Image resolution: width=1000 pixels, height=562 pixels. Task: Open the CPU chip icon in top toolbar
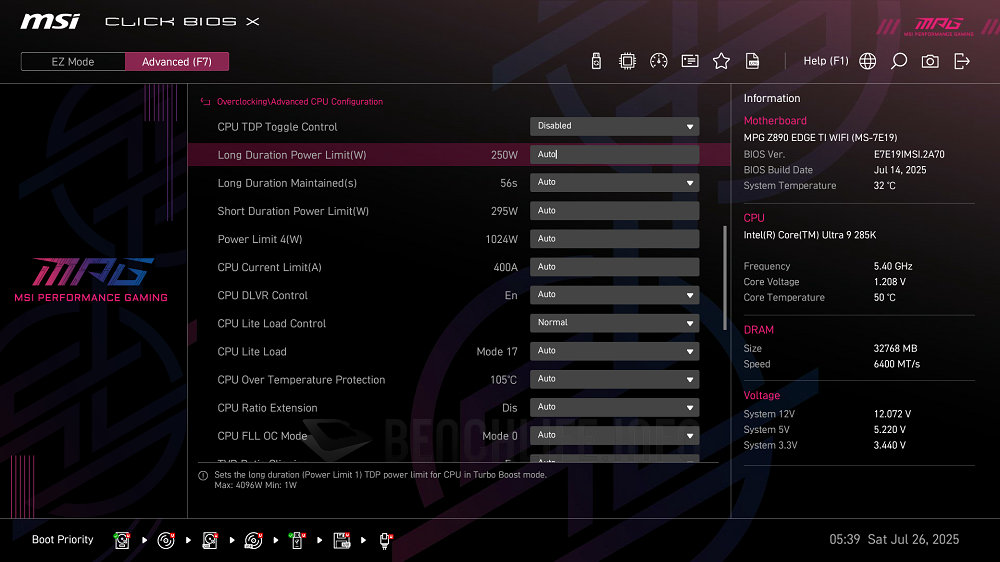628,61
